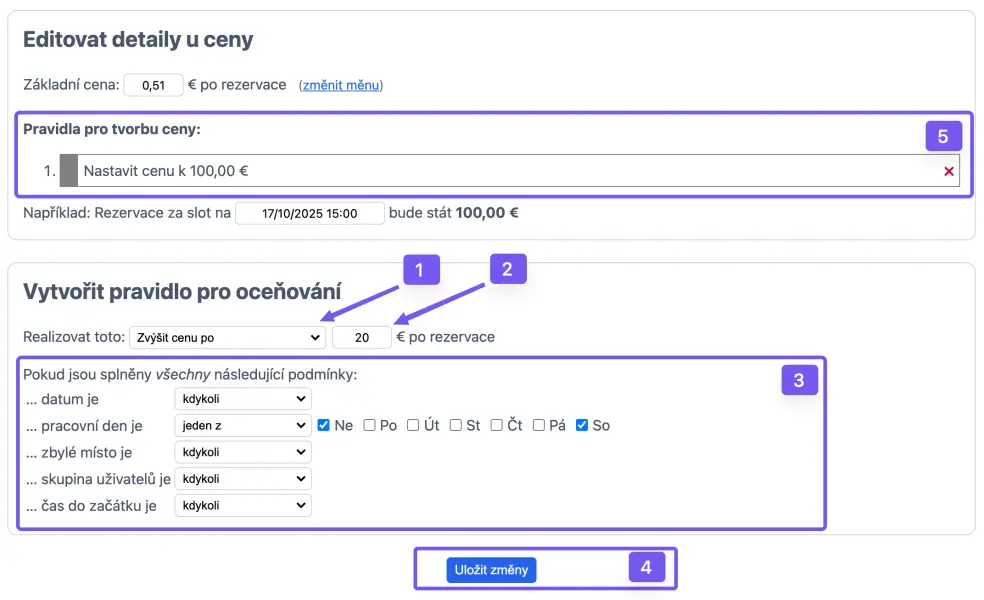Delete the 'Nastavit cenu k 100,00 €' rule

tap(948, 172)
